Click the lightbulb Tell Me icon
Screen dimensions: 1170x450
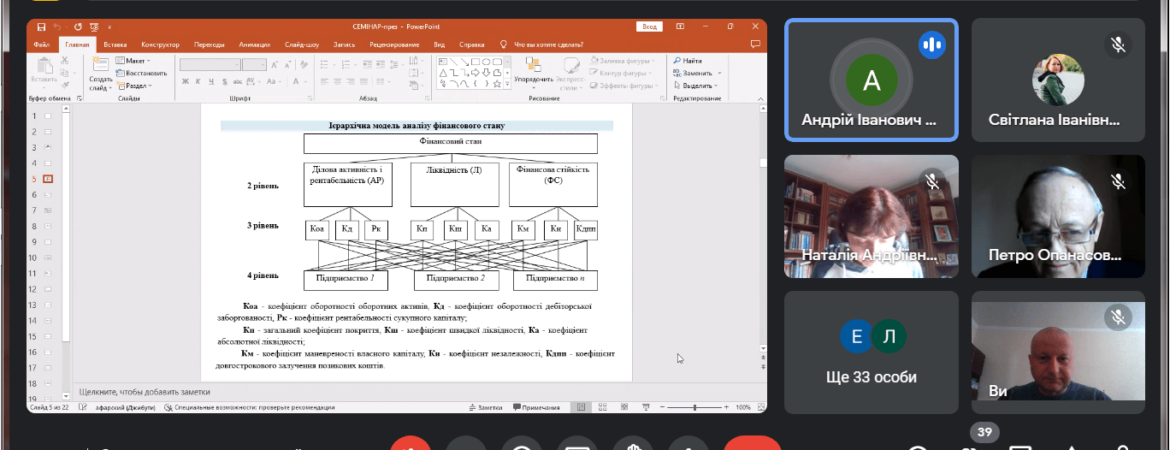pos(504,44)
